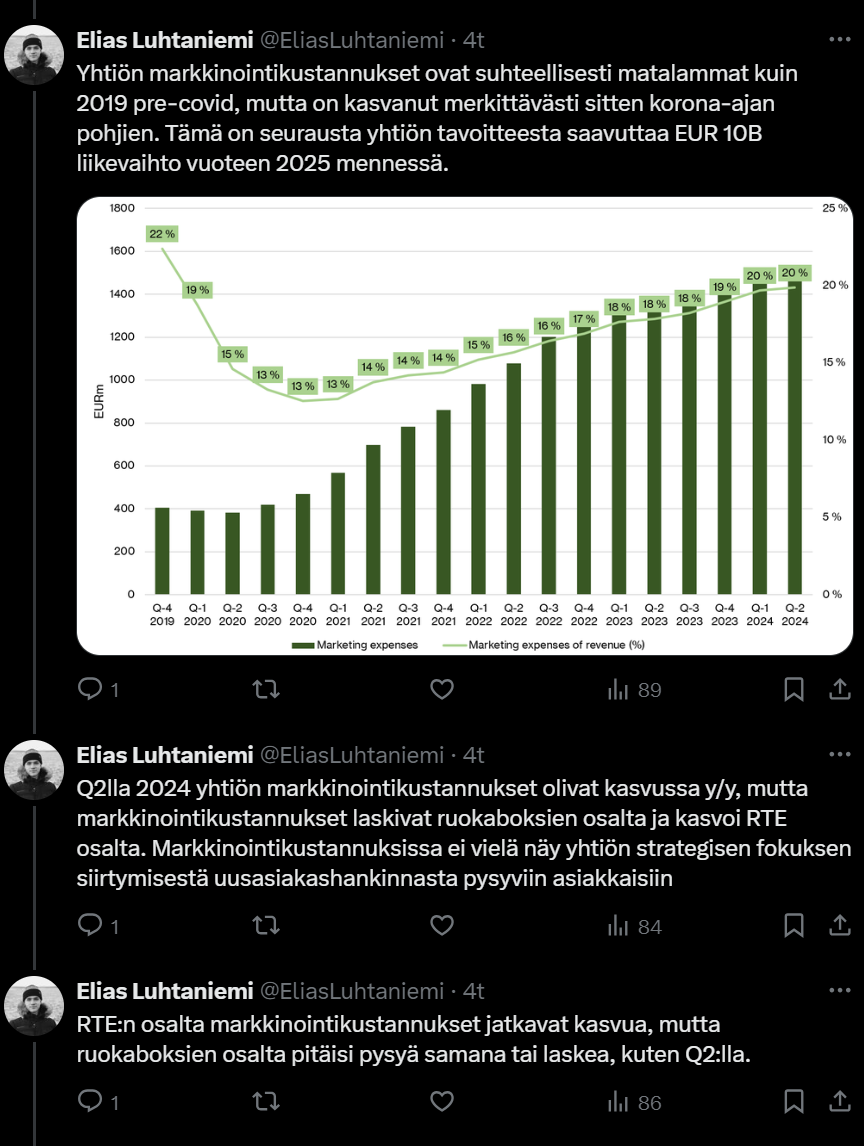View analytics showing 89 views
Screen dimensions: 864x1146
coord(634,689)
